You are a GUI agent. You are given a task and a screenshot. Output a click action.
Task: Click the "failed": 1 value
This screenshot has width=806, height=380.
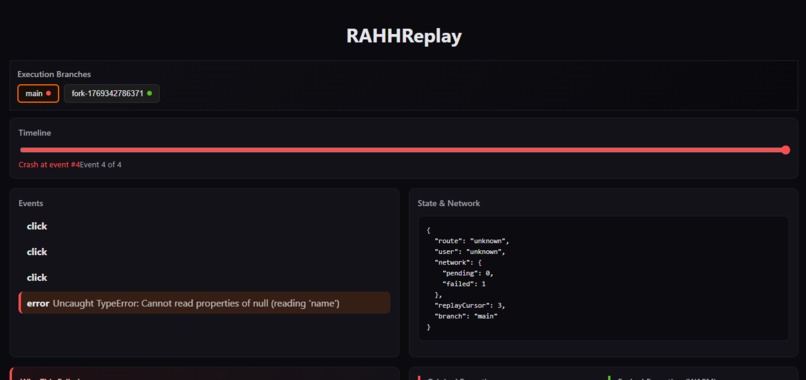(x=464, y=284)
